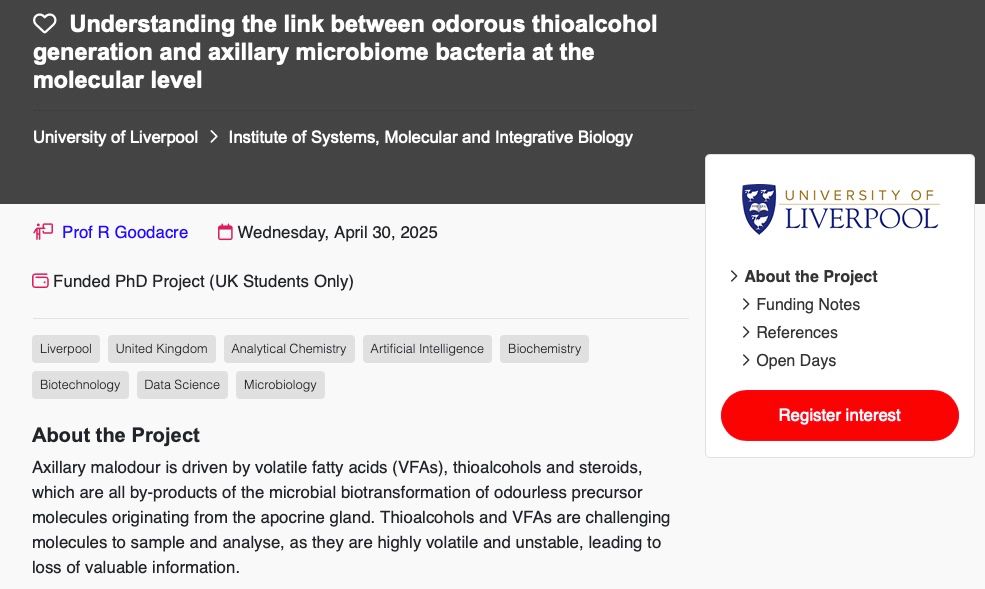Open the Open Days section link
Screen dimensions: 985x589
(796, 360)
